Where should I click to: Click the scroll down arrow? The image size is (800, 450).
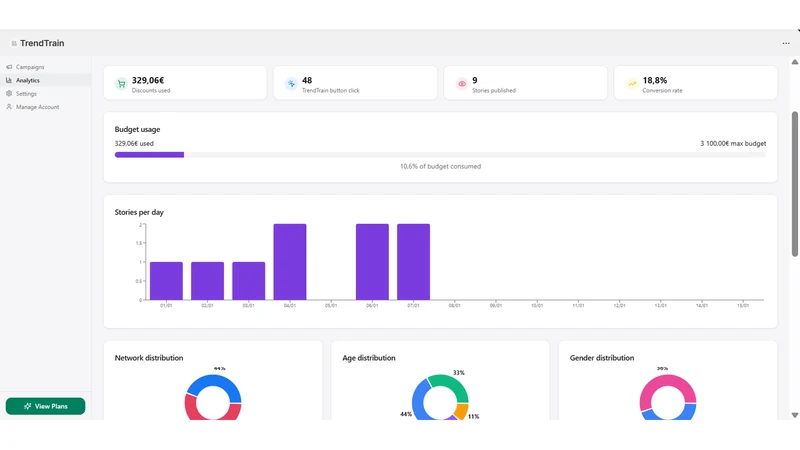pyautogui.click(x=795, y=415)
